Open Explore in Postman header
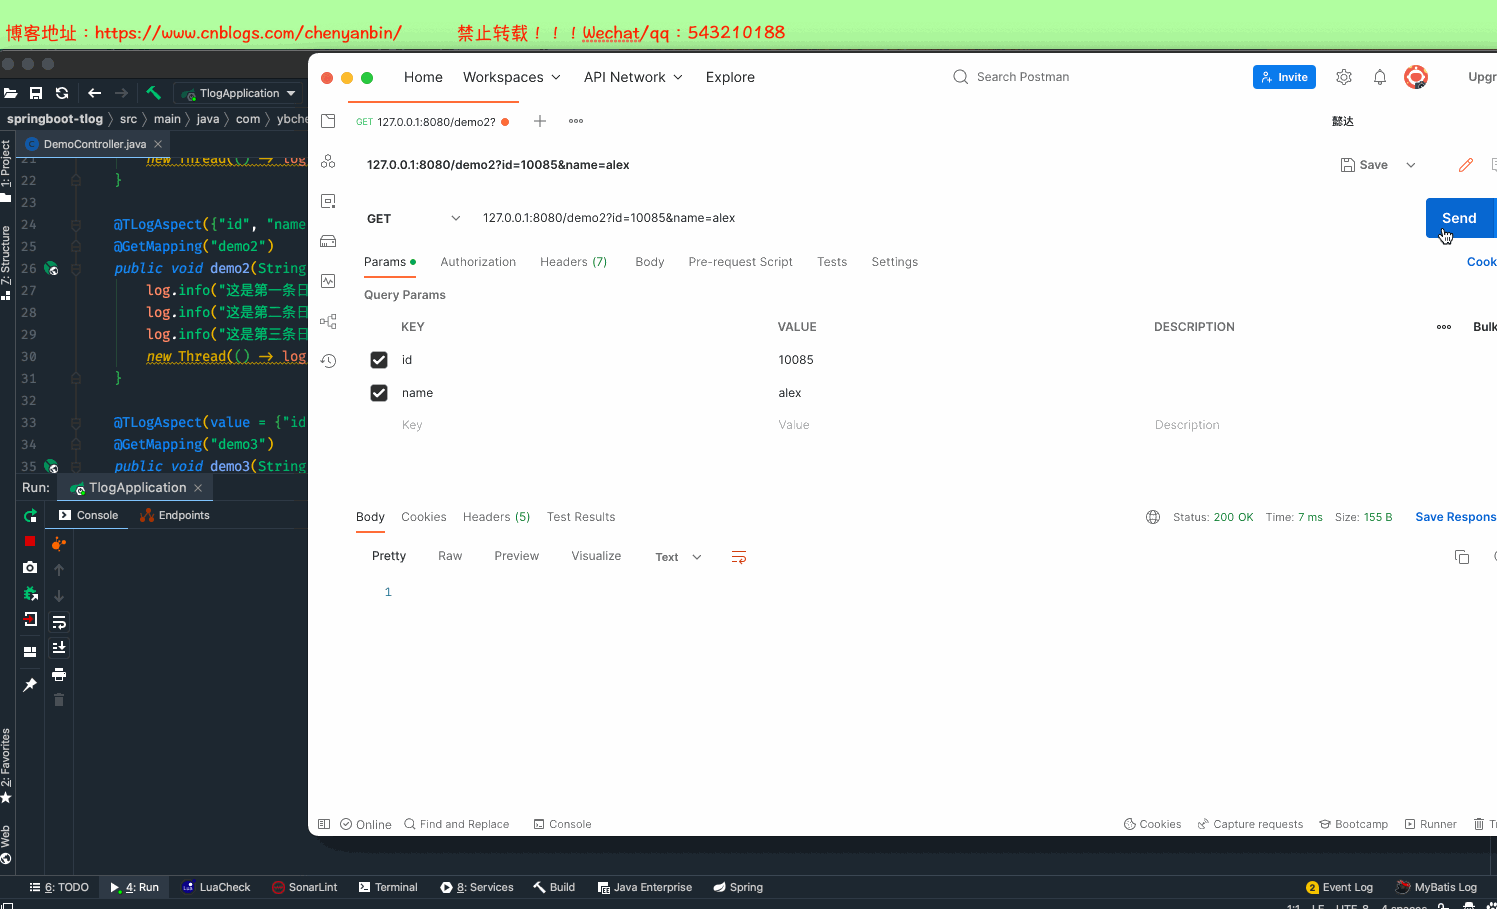This screenshot has height=909, width=1497. (730, 77)
